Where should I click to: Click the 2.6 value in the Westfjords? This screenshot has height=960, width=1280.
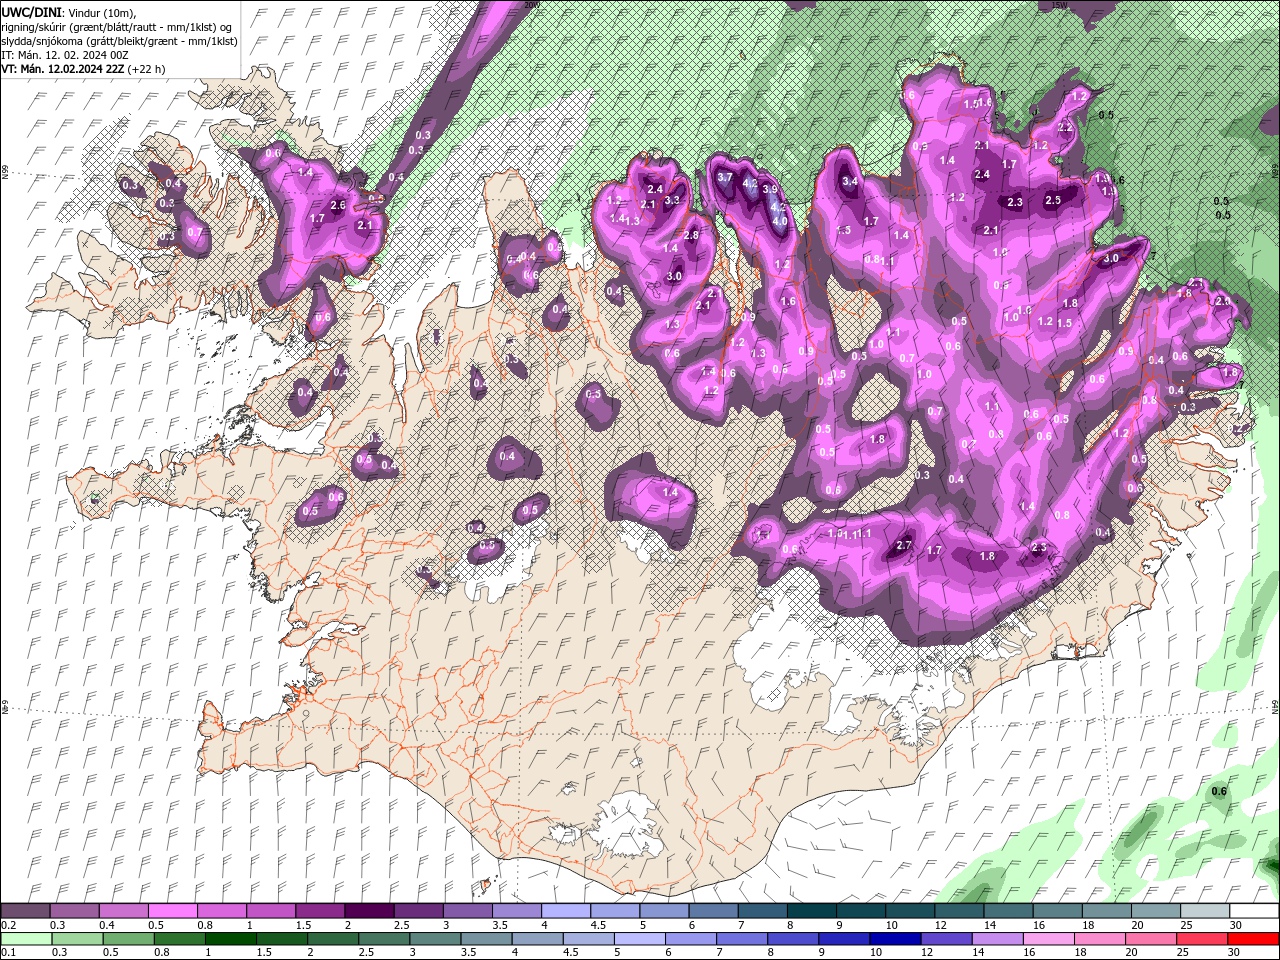click(x=338, y=205)
